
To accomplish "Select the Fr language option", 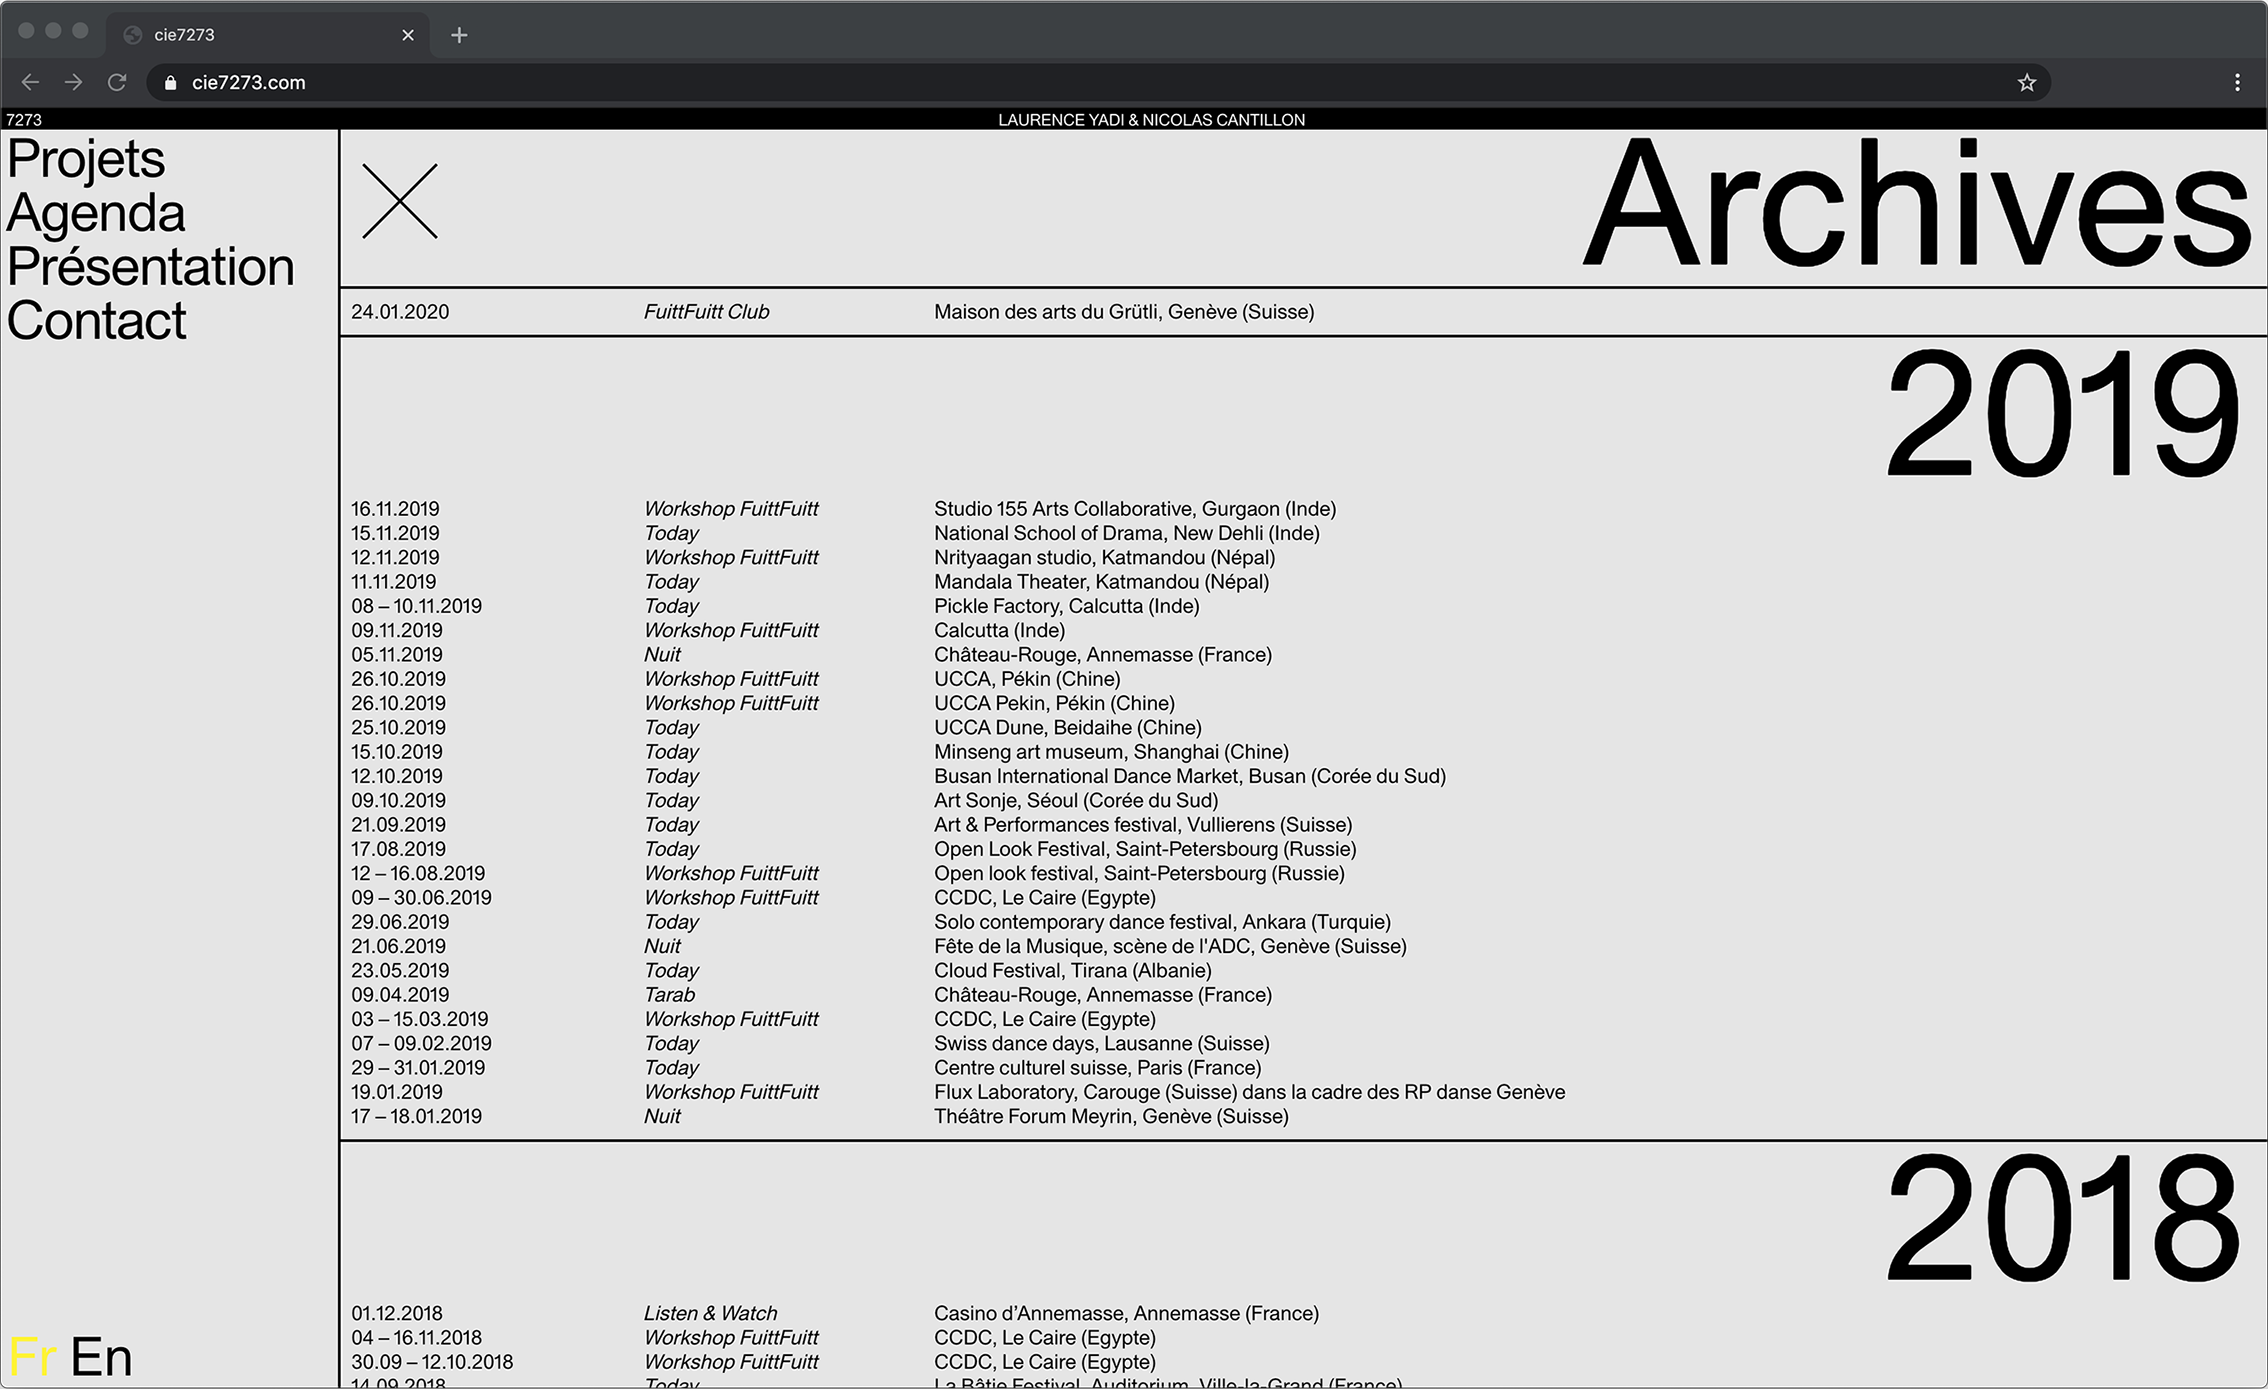I will pos(32,1357).
